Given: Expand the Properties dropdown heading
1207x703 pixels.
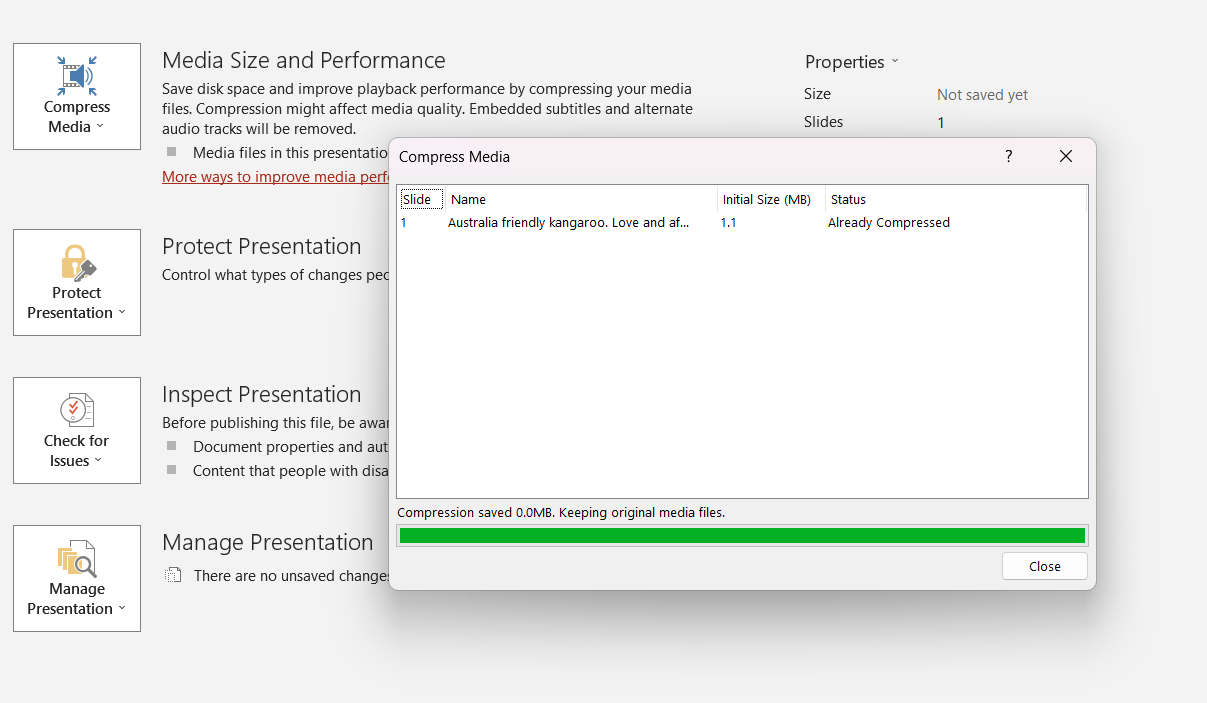Looking at the screenshot, I should [x=852, y=62].
